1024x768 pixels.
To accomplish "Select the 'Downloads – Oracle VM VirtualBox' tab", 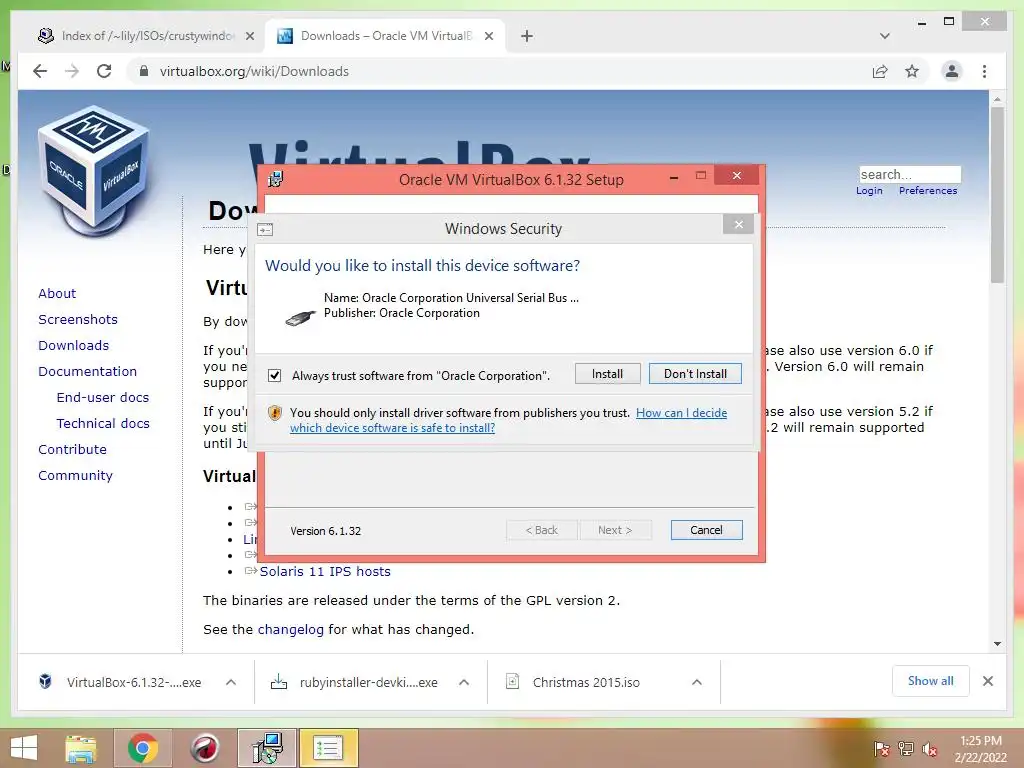I will tap(385, 36).
